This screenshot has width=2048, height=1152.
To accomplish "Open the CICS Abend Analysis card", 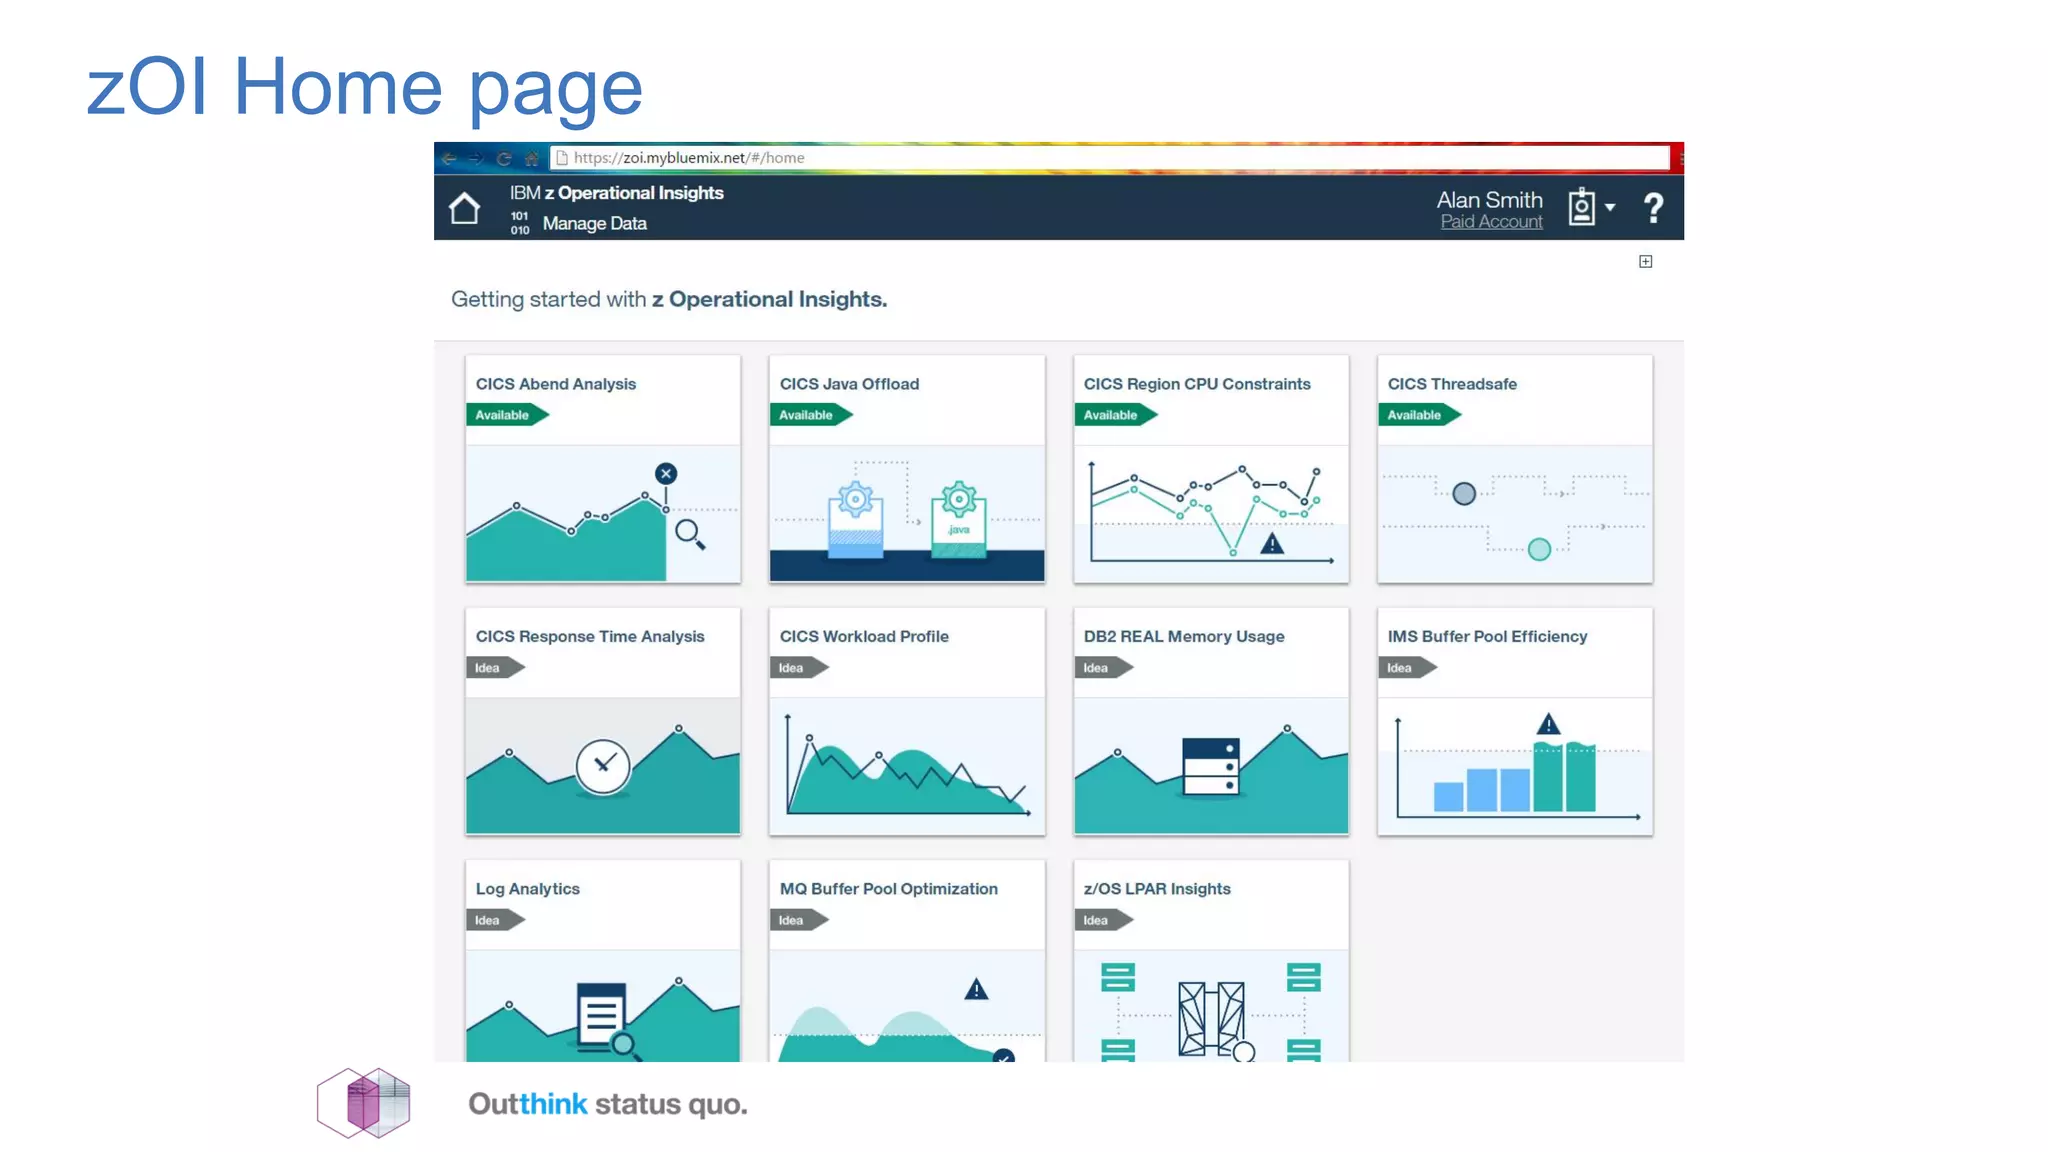I will point(603,469).
